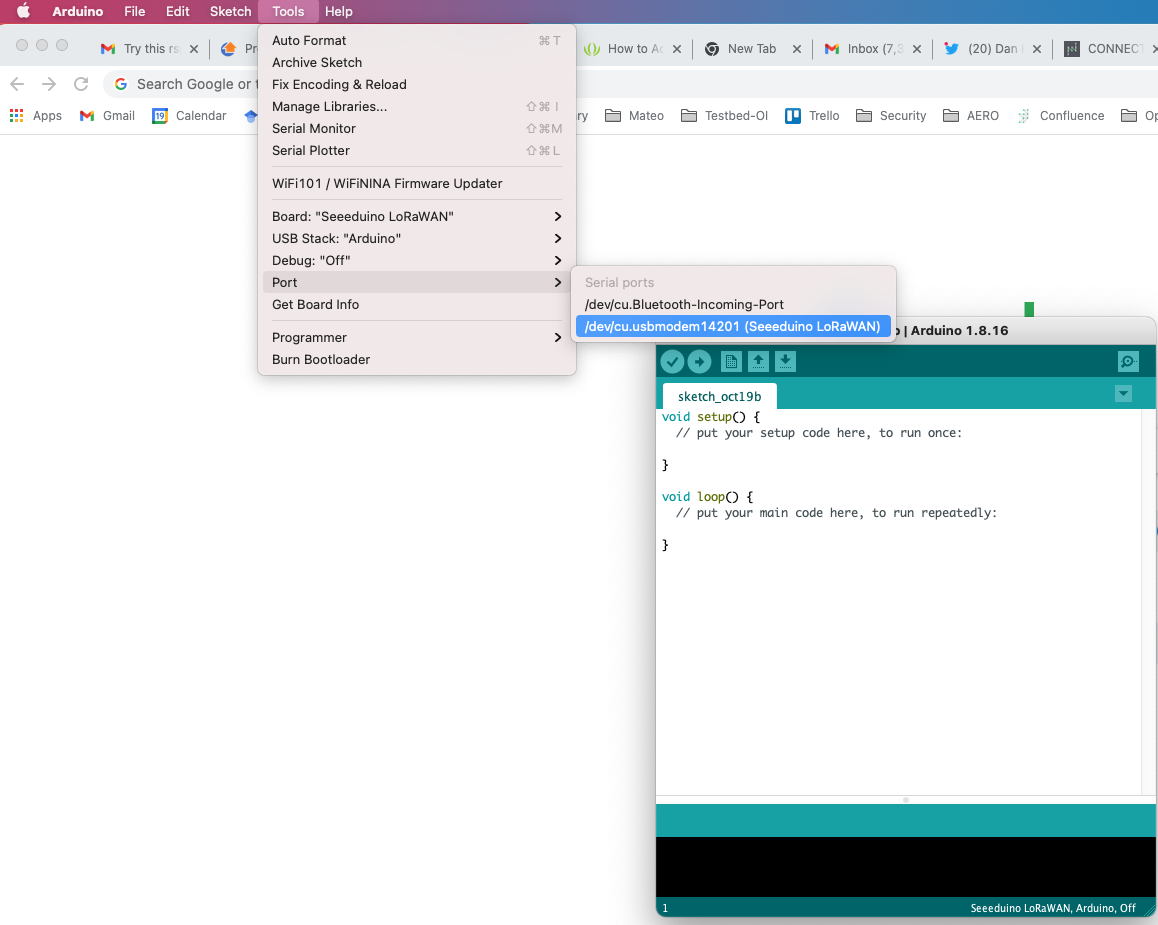The image size is (1158, 925).
Task: Click the Trello bookmark icon
Action: (x=793, y=116)
